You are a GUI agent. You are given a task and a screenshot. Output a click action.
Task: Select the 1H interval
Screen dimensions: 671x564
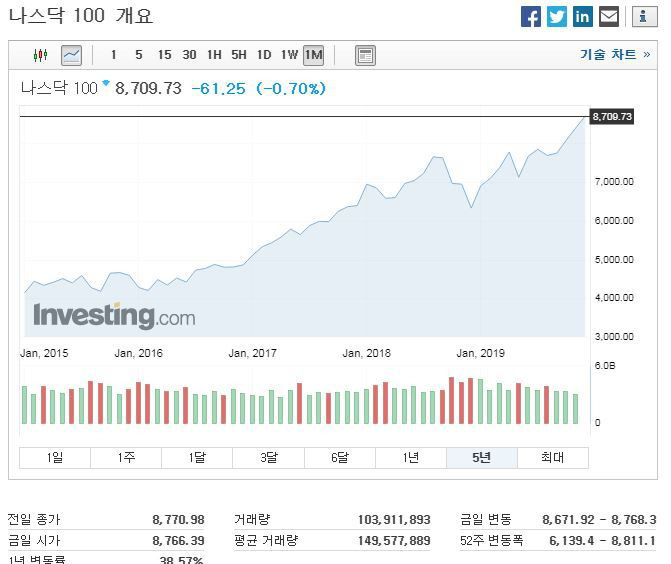[x=214, y=55]
